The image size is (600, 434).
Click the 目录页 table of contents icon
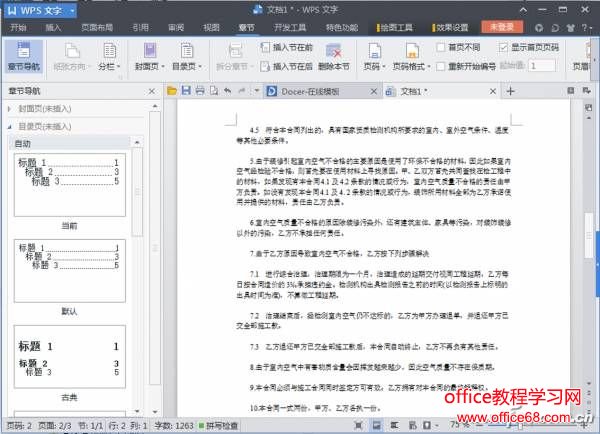(184, 49)
